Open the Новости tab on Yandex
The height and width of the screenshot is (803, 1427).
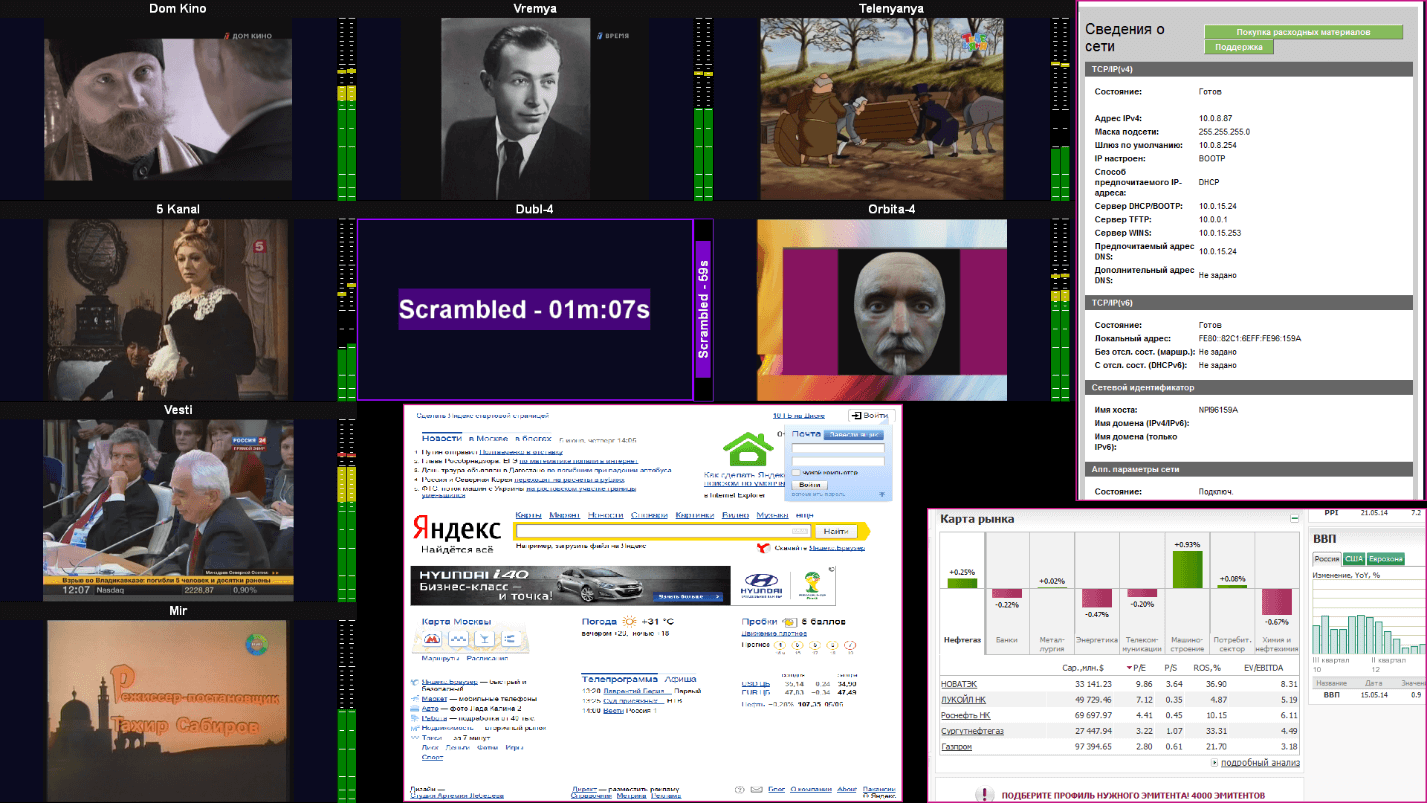click(441, 438)
